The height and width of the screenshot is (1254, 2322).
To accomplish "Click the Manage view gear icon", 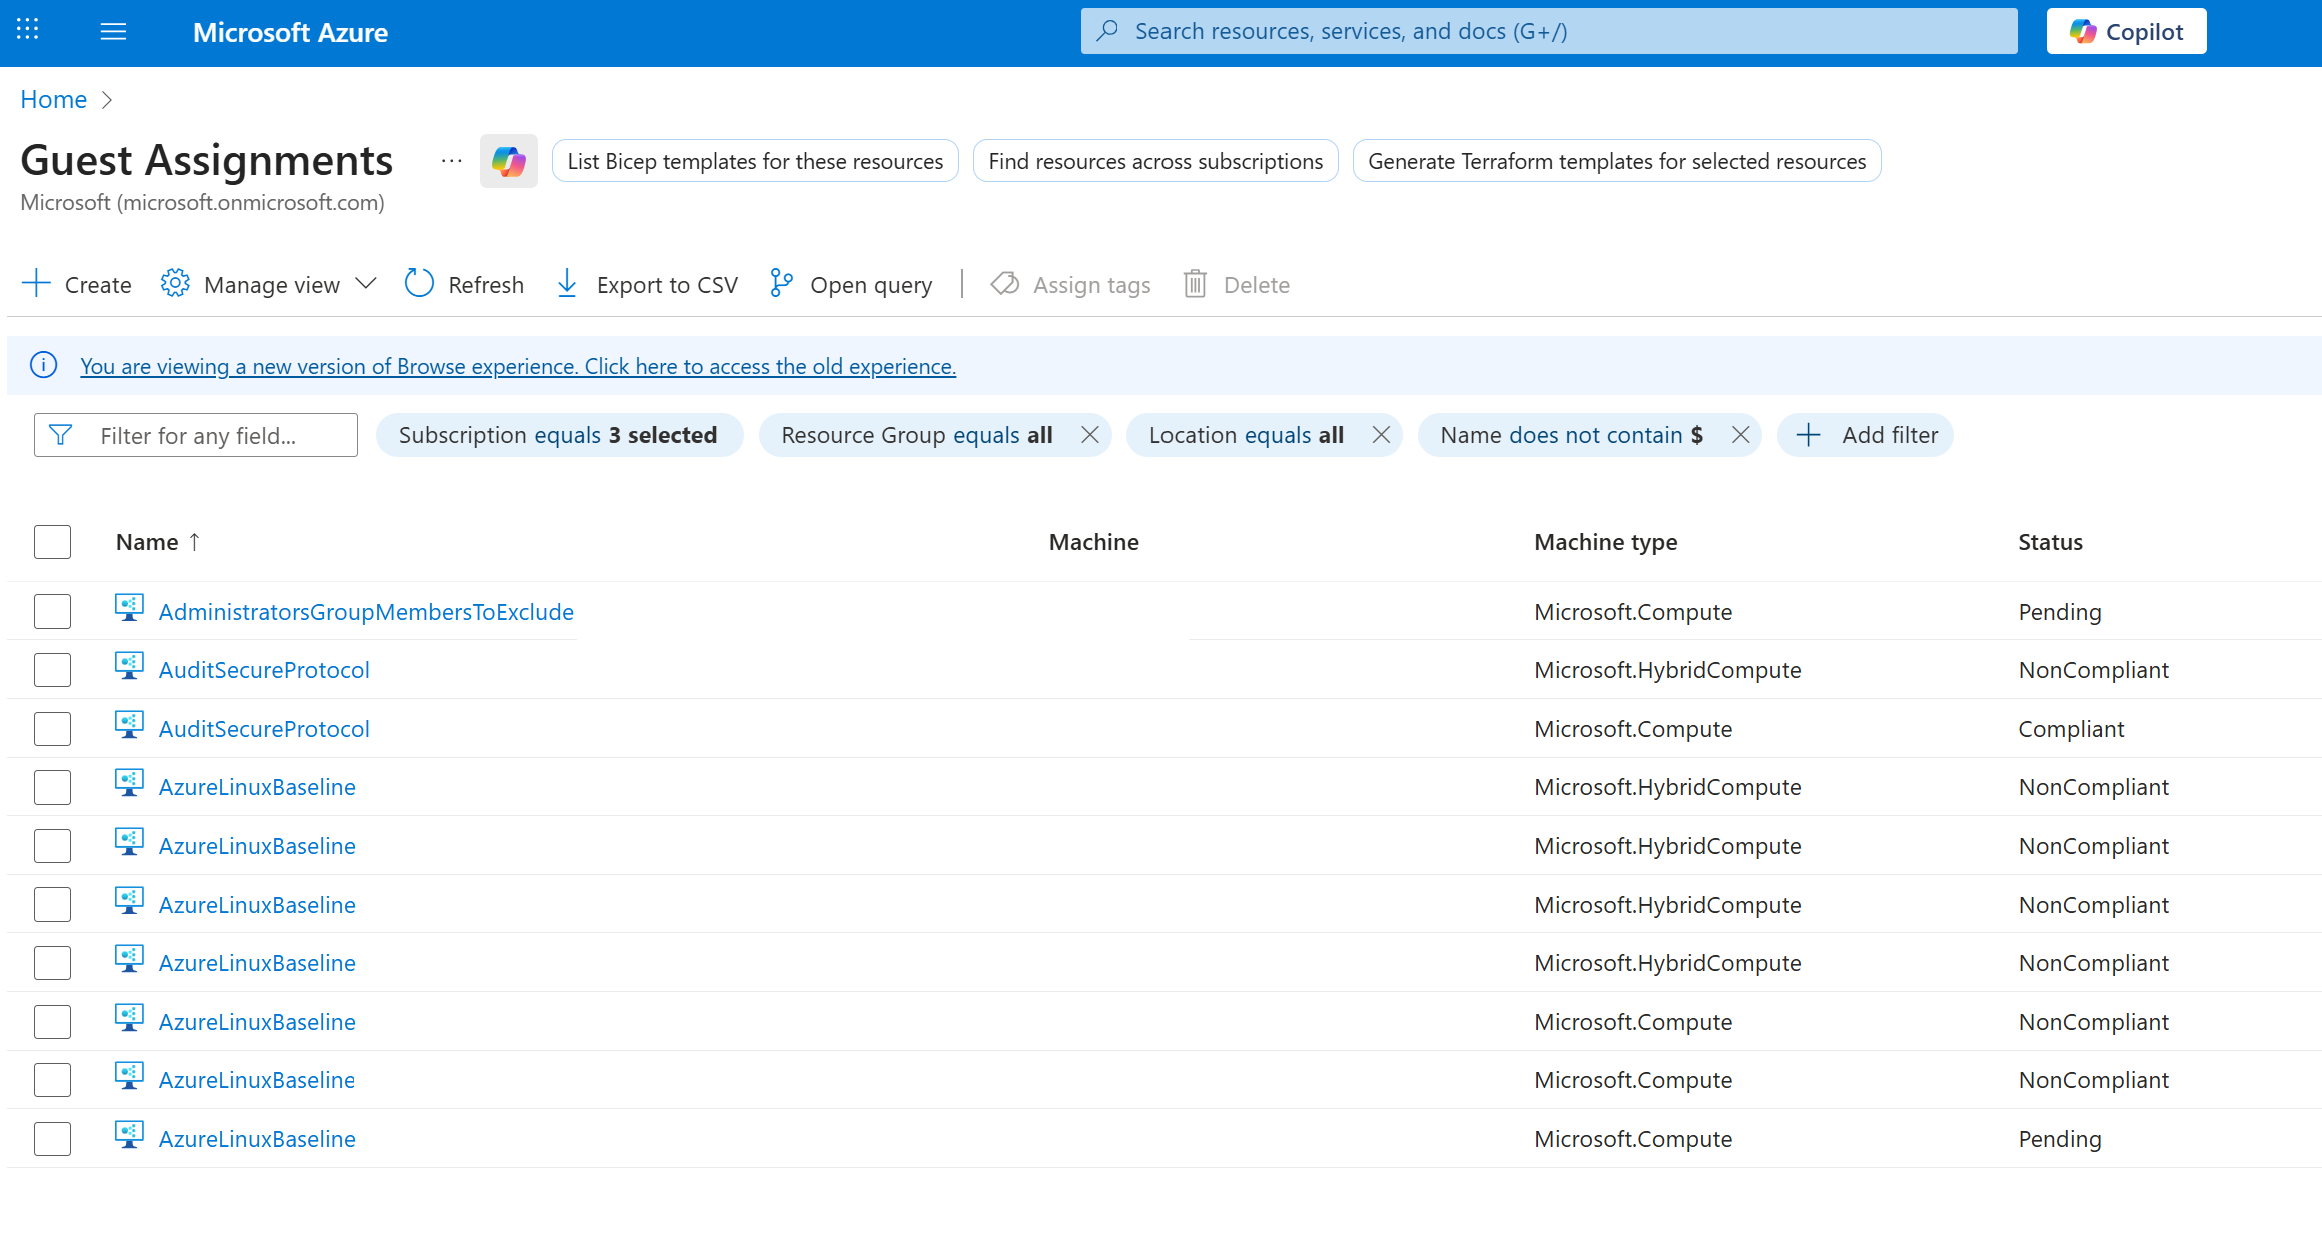I will (x=175, y=284).
